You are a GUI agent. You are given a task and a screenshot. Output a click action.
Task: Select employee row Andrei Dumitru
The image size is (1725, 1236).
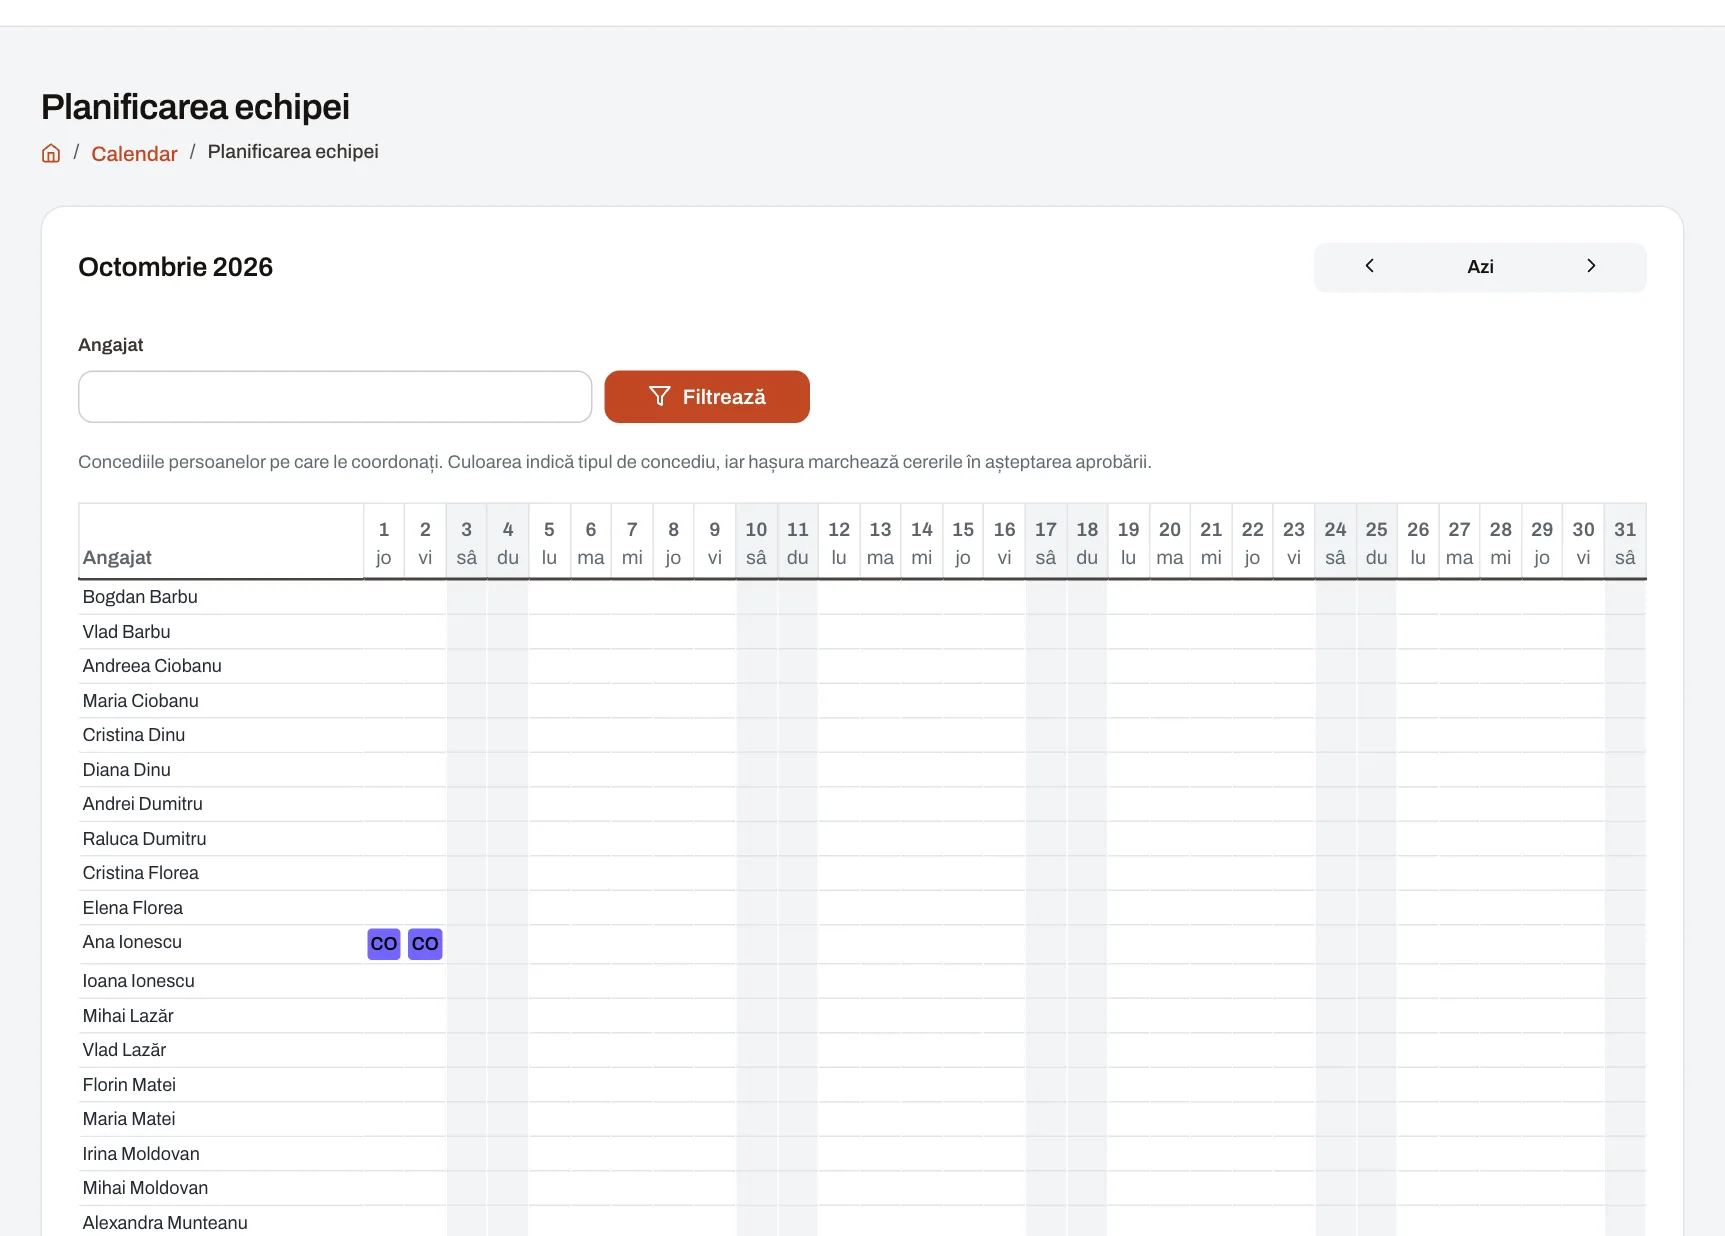[x=862, y=804]
